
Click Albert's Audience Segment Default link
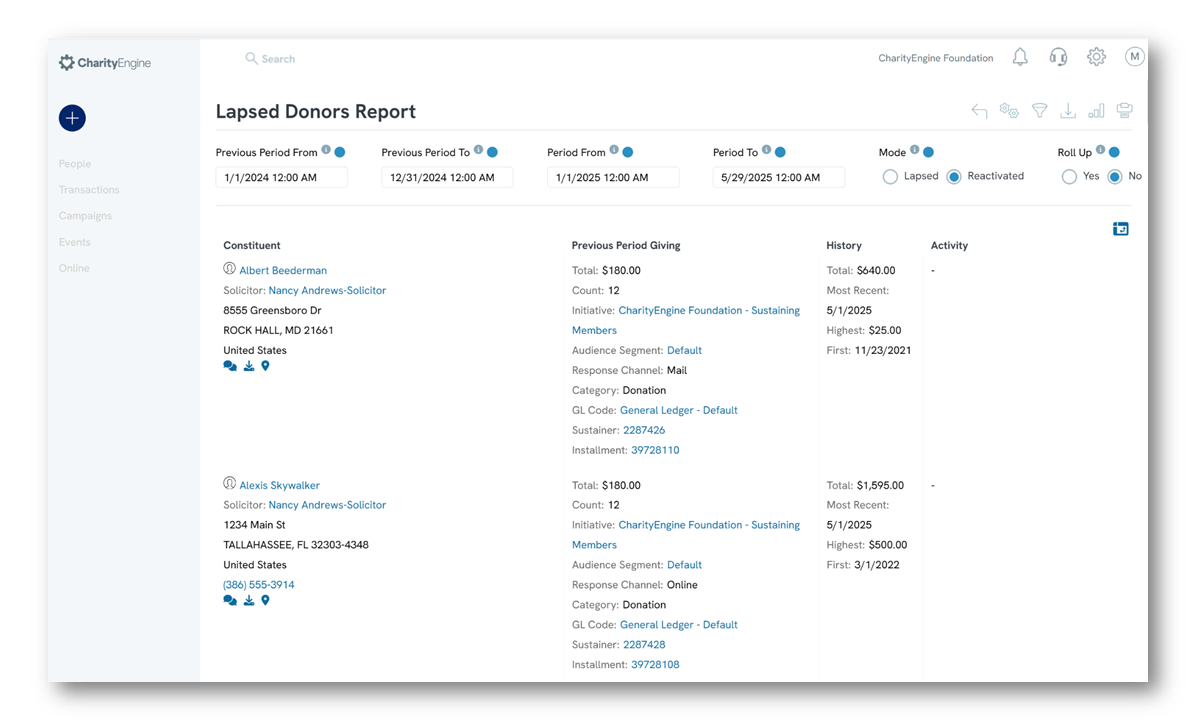(x=684, y=351)
